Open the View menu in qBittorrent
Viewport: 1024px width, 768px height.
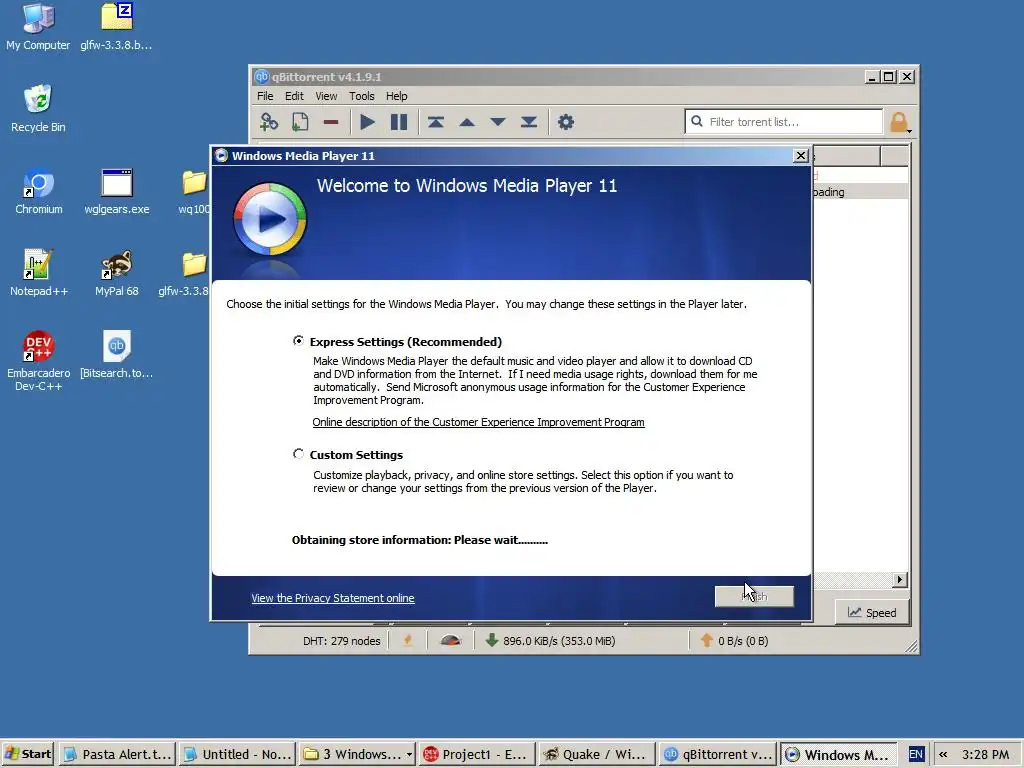tap(326, 96)
